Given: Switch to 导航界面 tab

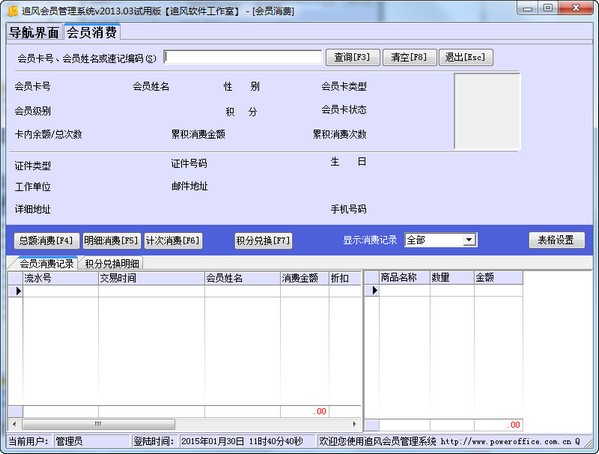Looking at the screenshot, I should point(34,32).
